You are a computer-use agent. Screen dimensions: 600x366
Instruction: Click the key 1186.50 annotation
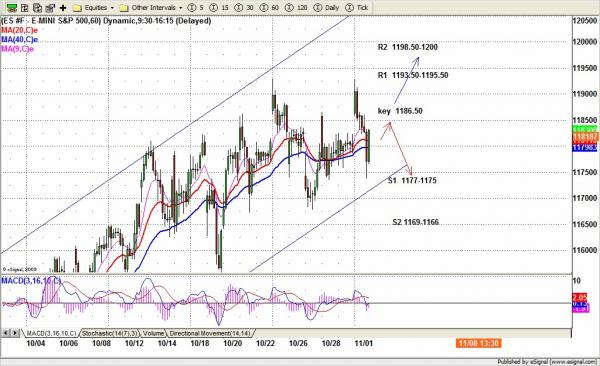[x=400, y=111]
